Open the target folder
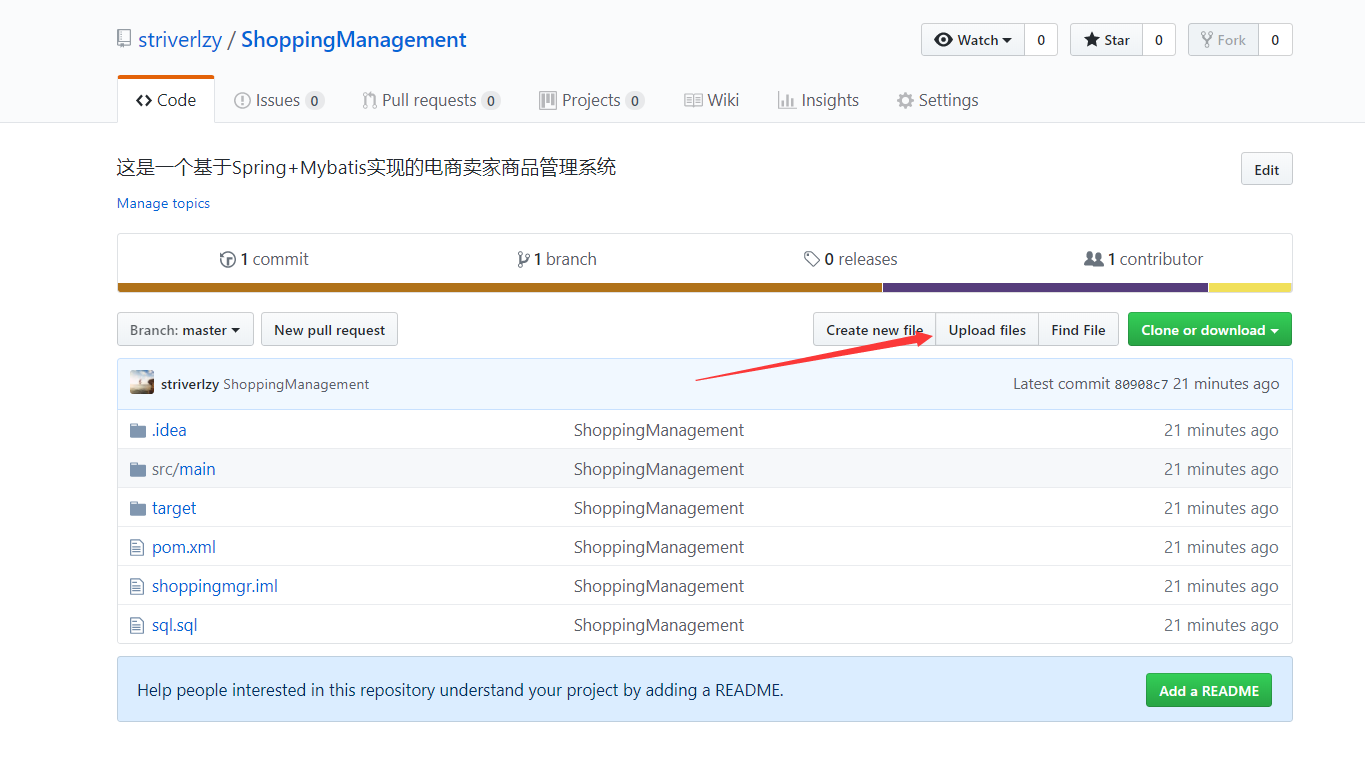 point(174,508)
